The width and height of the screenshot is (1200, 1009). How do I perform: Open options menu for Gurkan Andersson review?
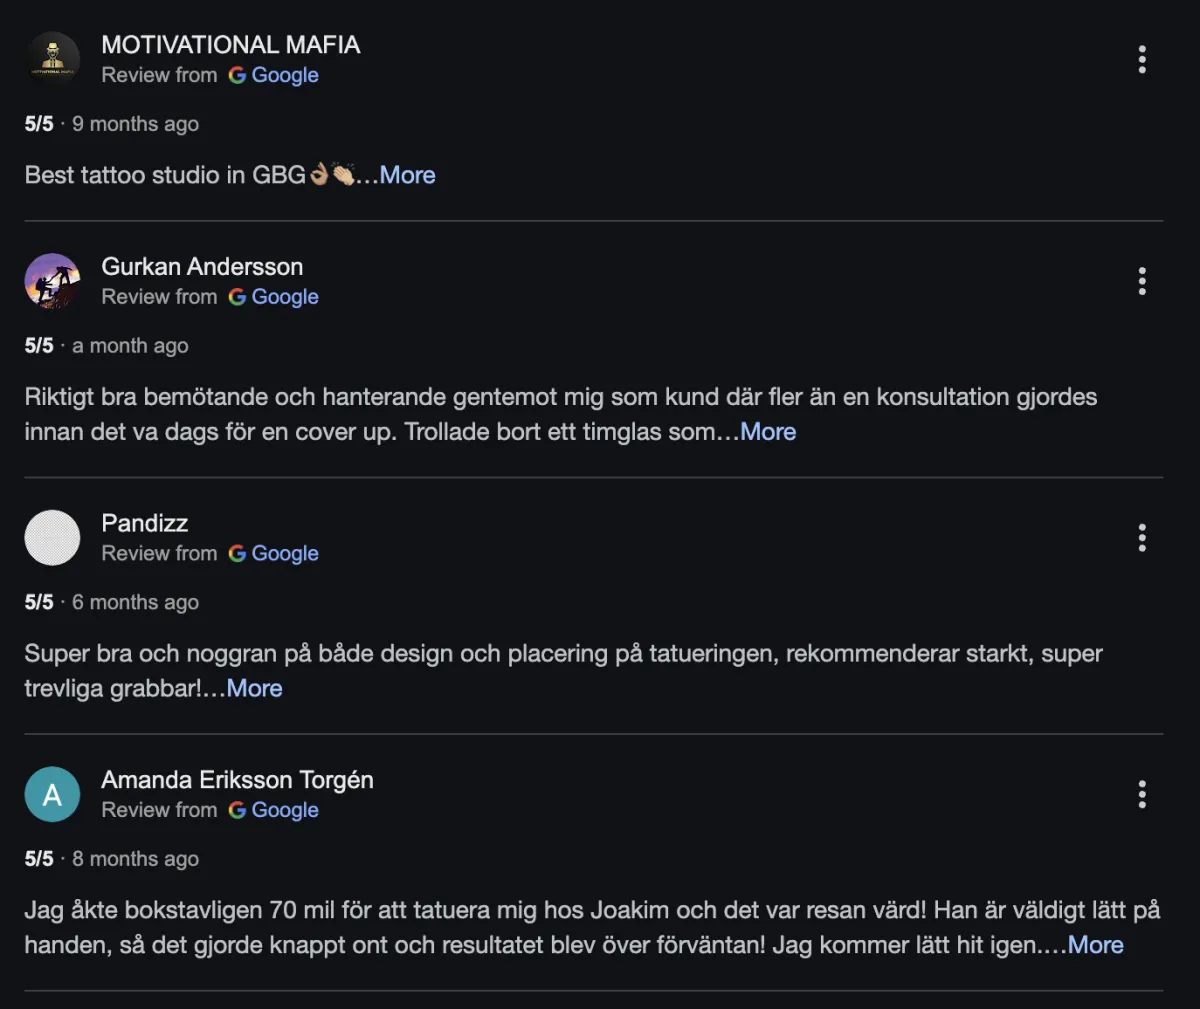click(x=1141, y=281)
